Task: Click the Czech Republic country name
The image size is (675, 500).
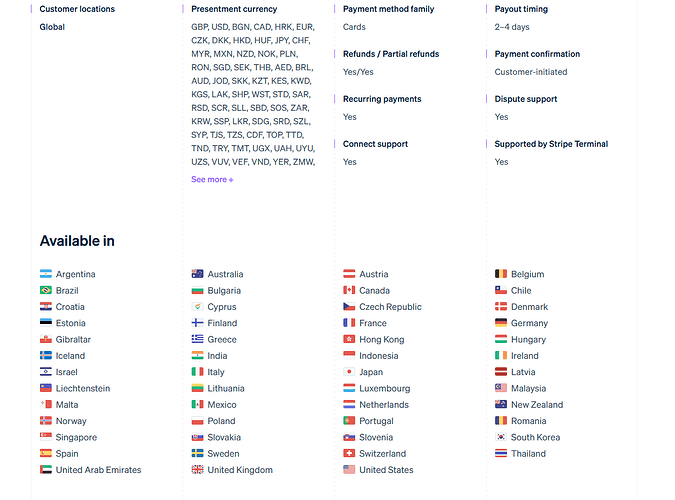Action: click(x=390, y=307)
